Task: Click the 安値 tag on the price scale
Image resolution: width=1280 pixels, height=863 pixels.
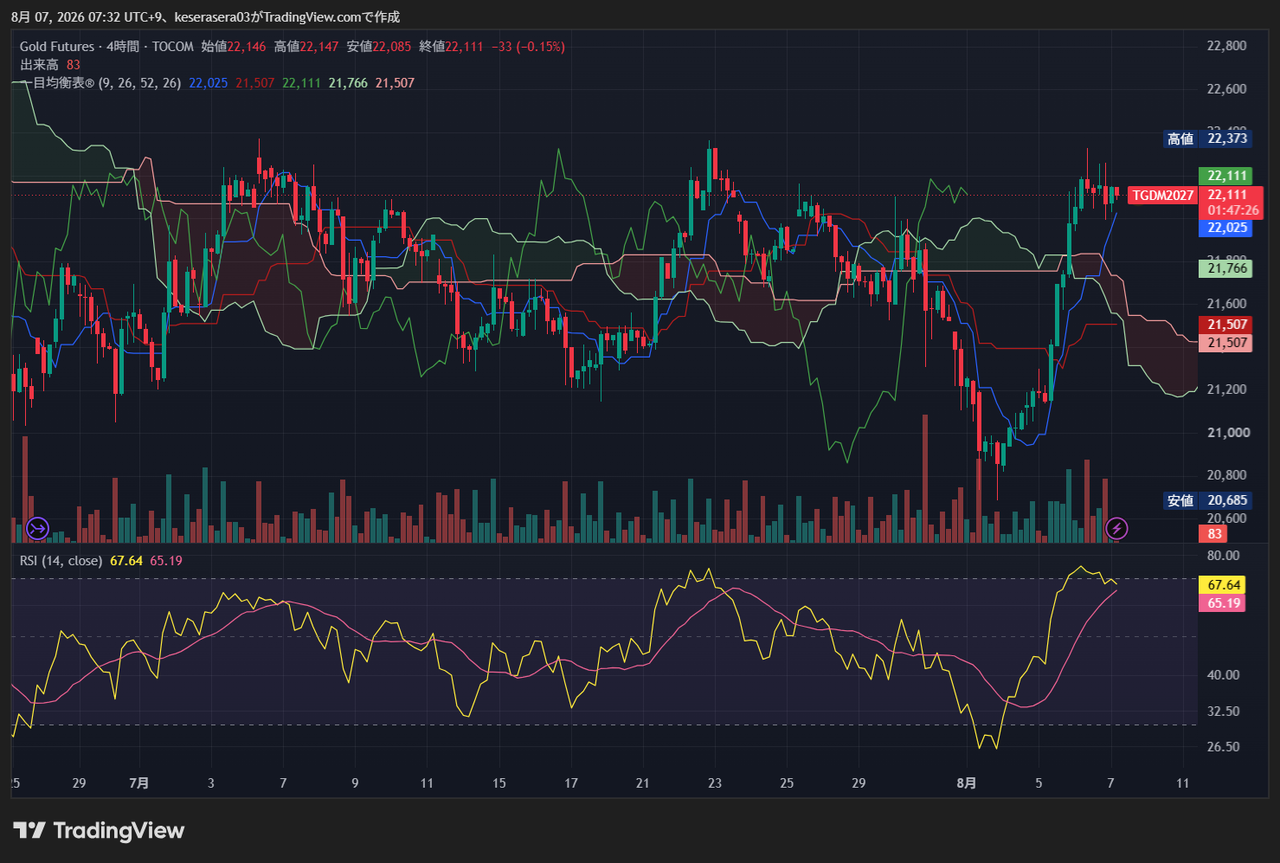Action: (x=1181, y=500)
